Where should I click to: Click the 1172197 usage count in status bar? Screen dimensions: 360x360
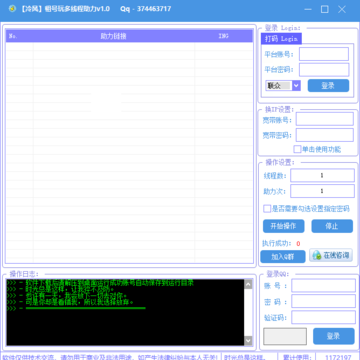click(338, 357)
